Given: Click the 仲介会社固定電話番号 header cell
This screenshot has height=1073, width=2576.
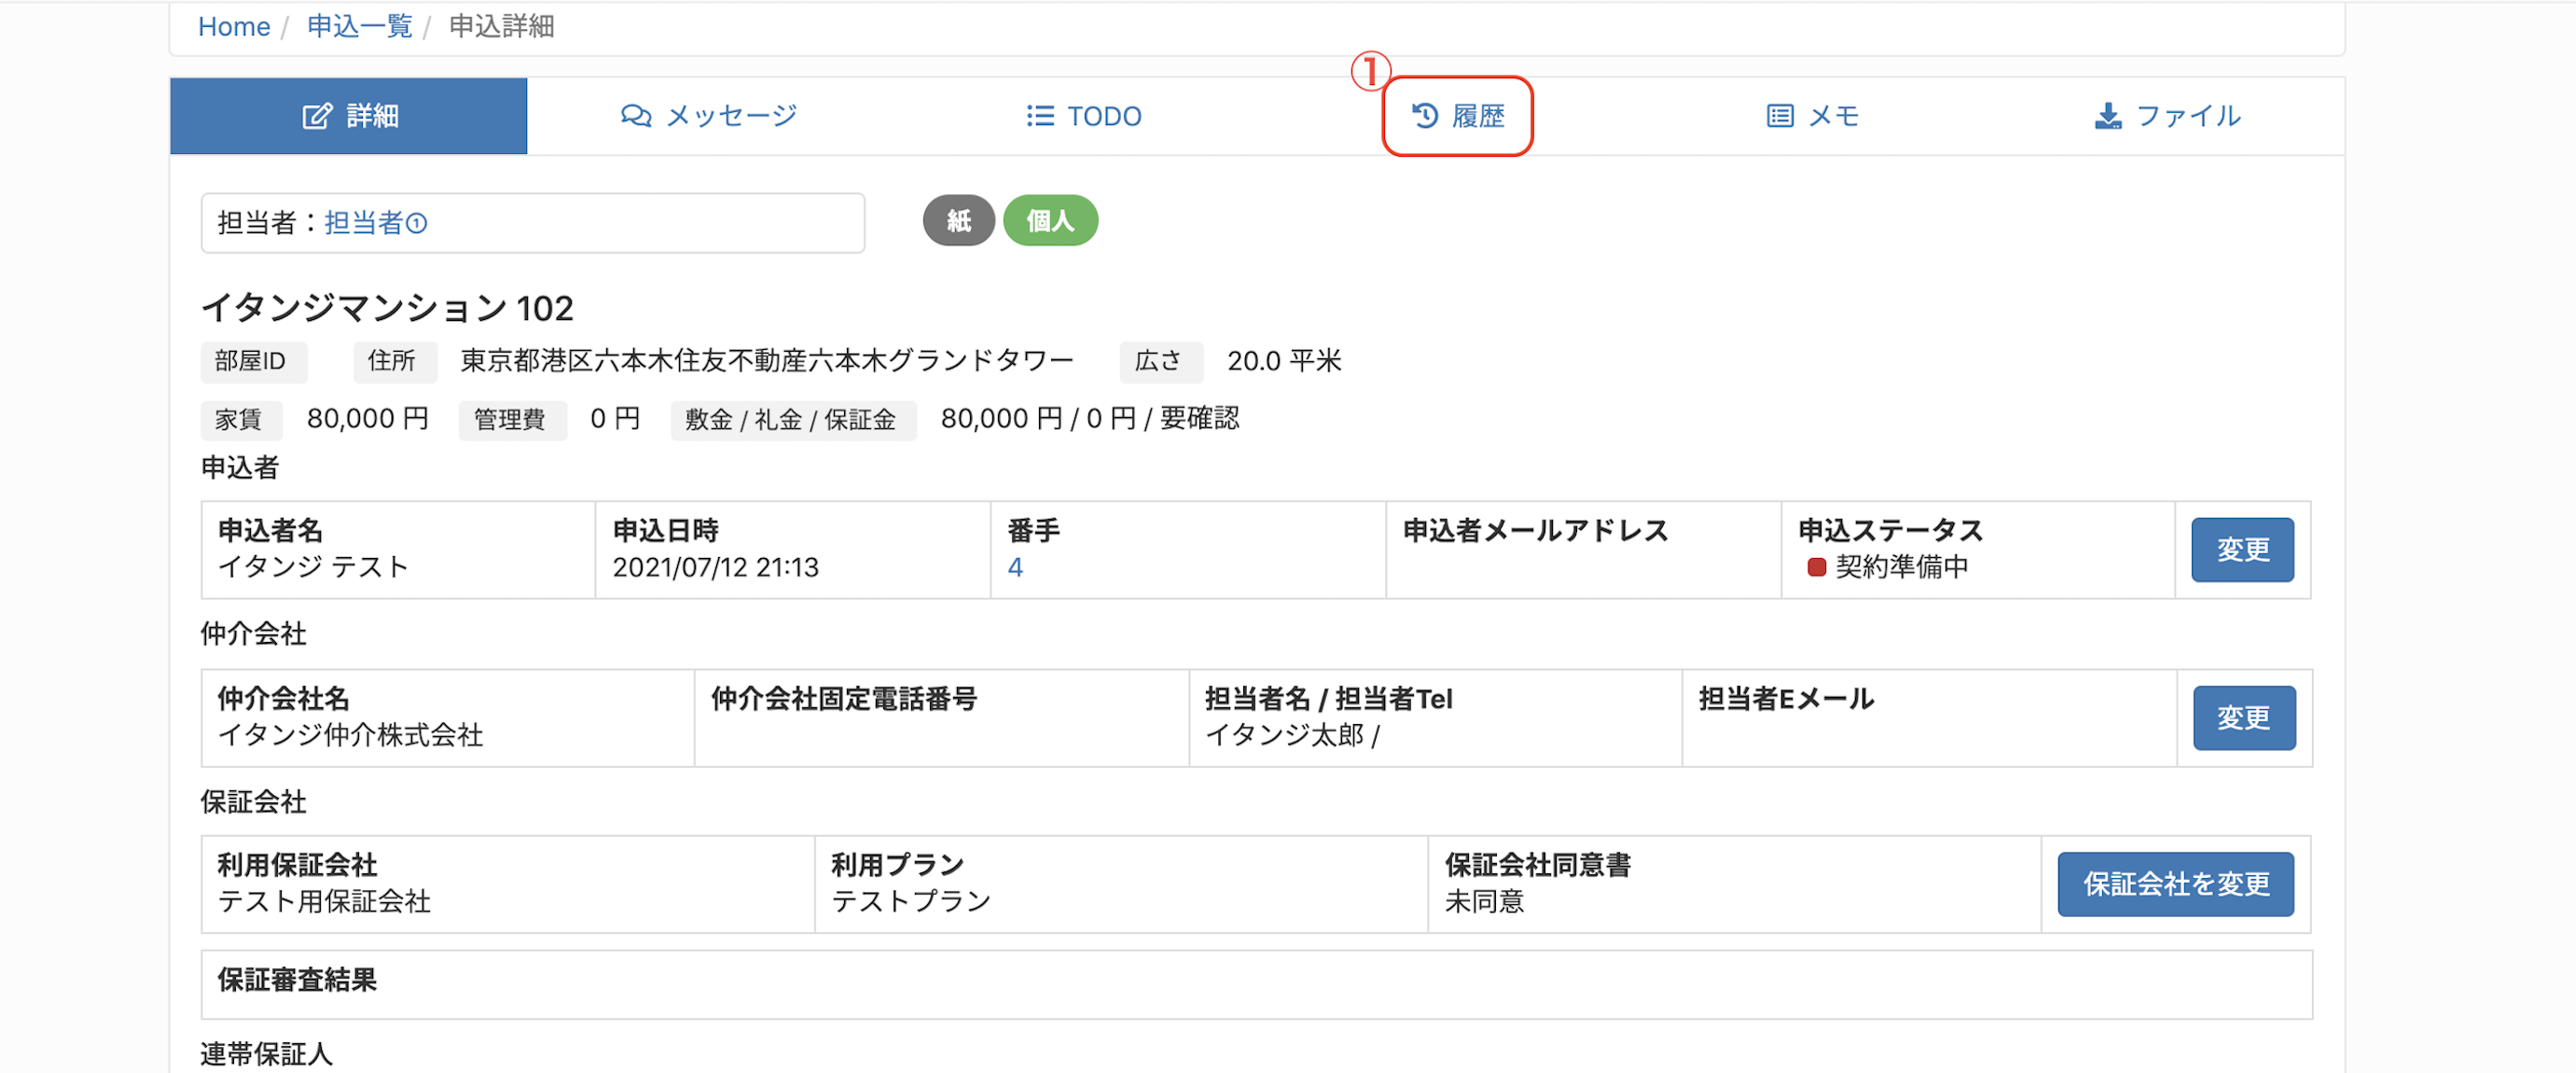Looking at the screenshot, I should [x=941, y=718].
